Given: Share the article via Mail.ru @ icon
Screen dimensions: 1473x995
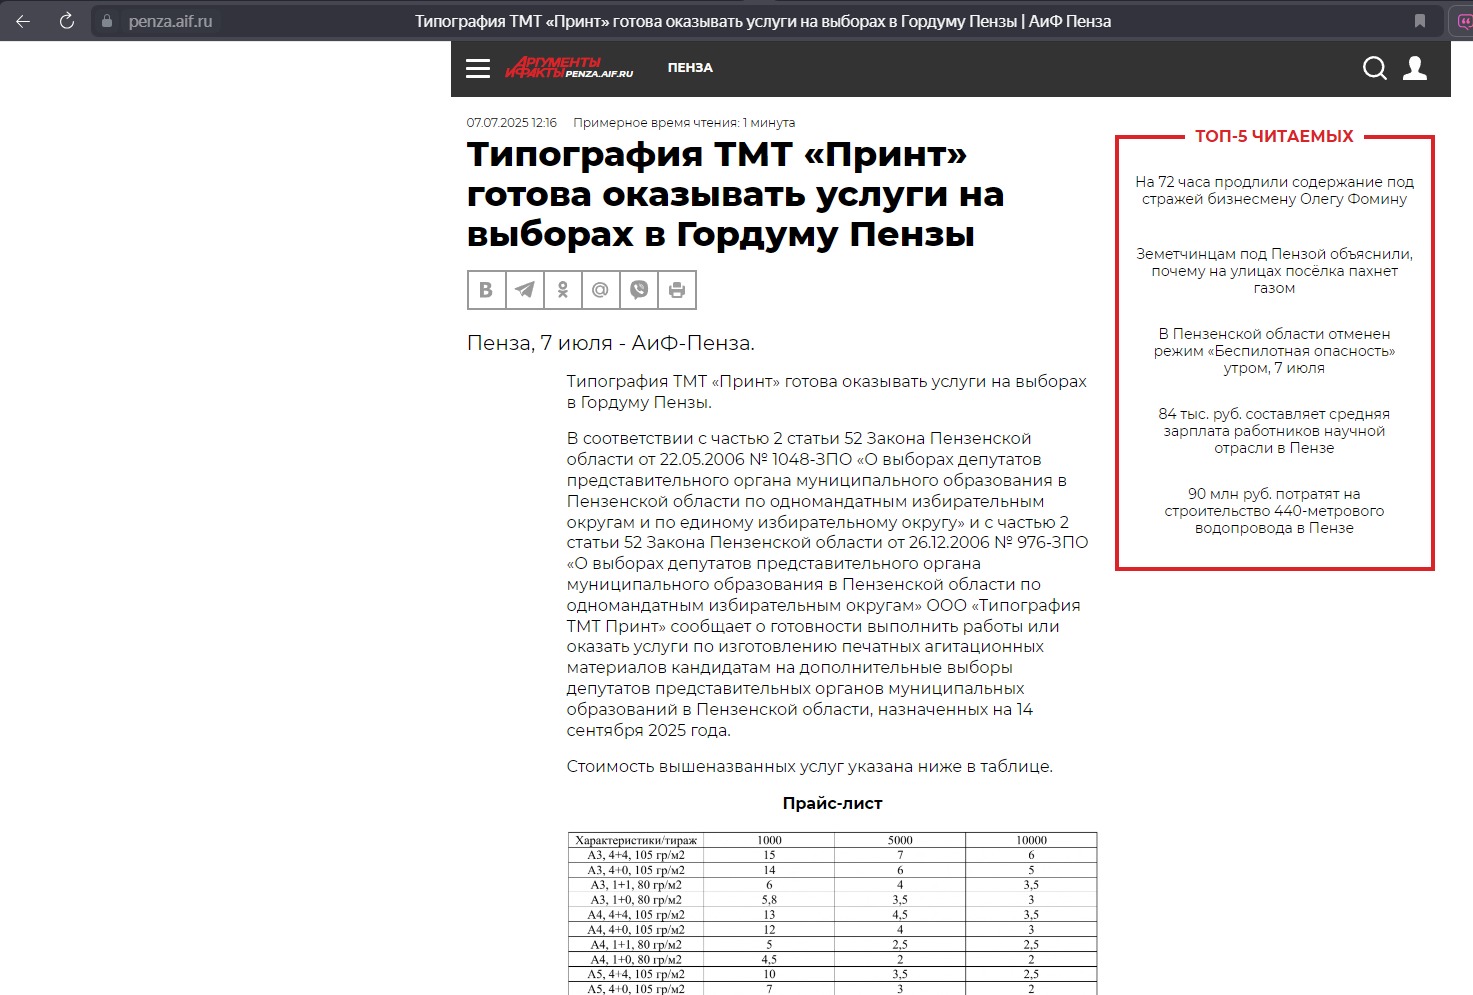Looking at the screenshot, I should [600, 290].
